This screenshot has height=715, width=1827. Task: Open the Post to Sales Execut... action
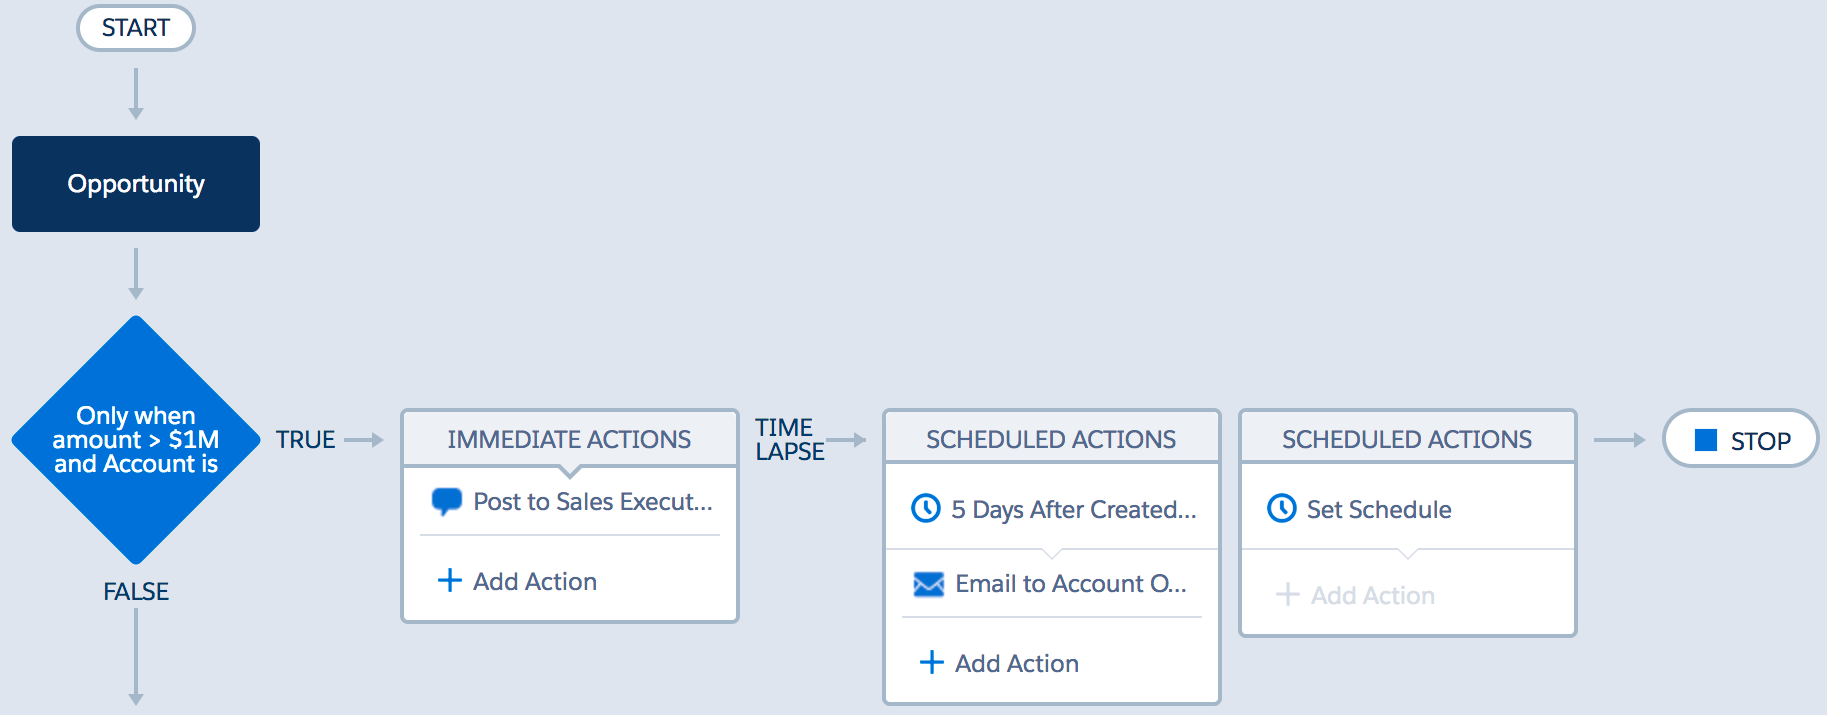pos(592,502)
